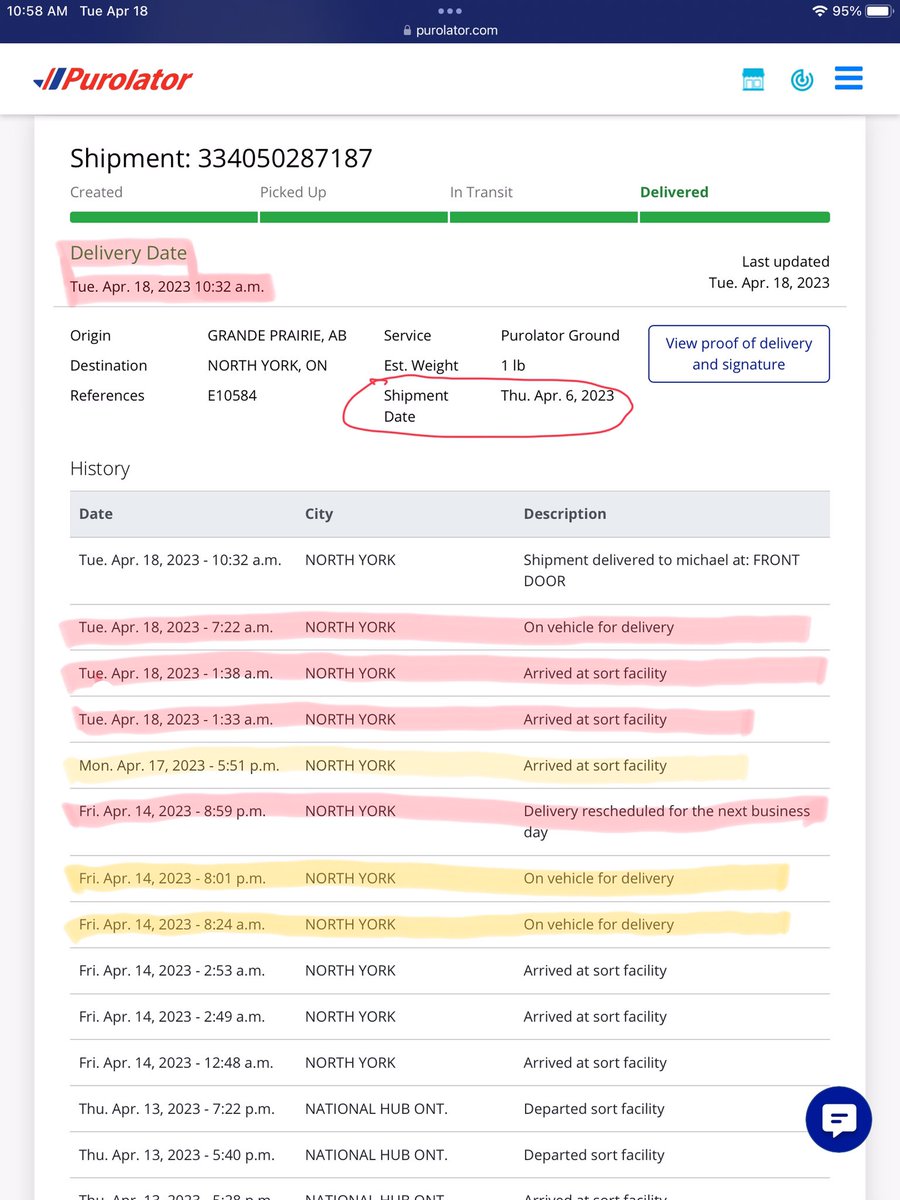900x1200 pixels.
Task: Select the Apr. 18 7:22 a.m. date cell
Action: tap(176, 627)
